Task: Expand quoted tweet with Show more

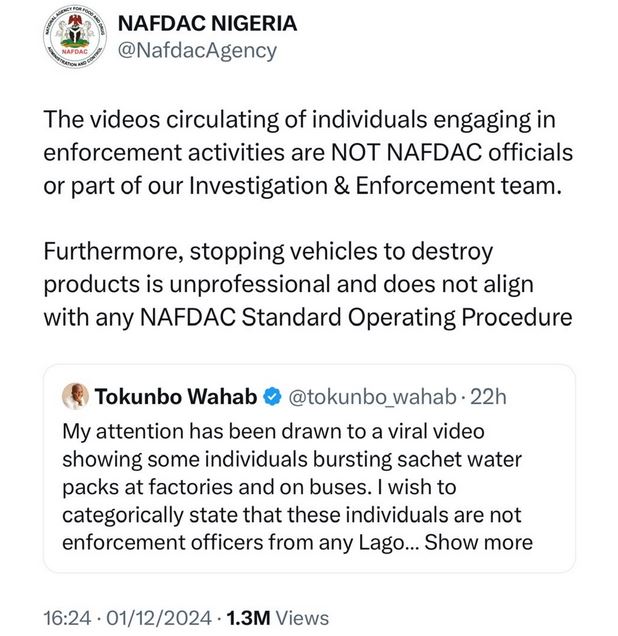Action: (479, 542)
